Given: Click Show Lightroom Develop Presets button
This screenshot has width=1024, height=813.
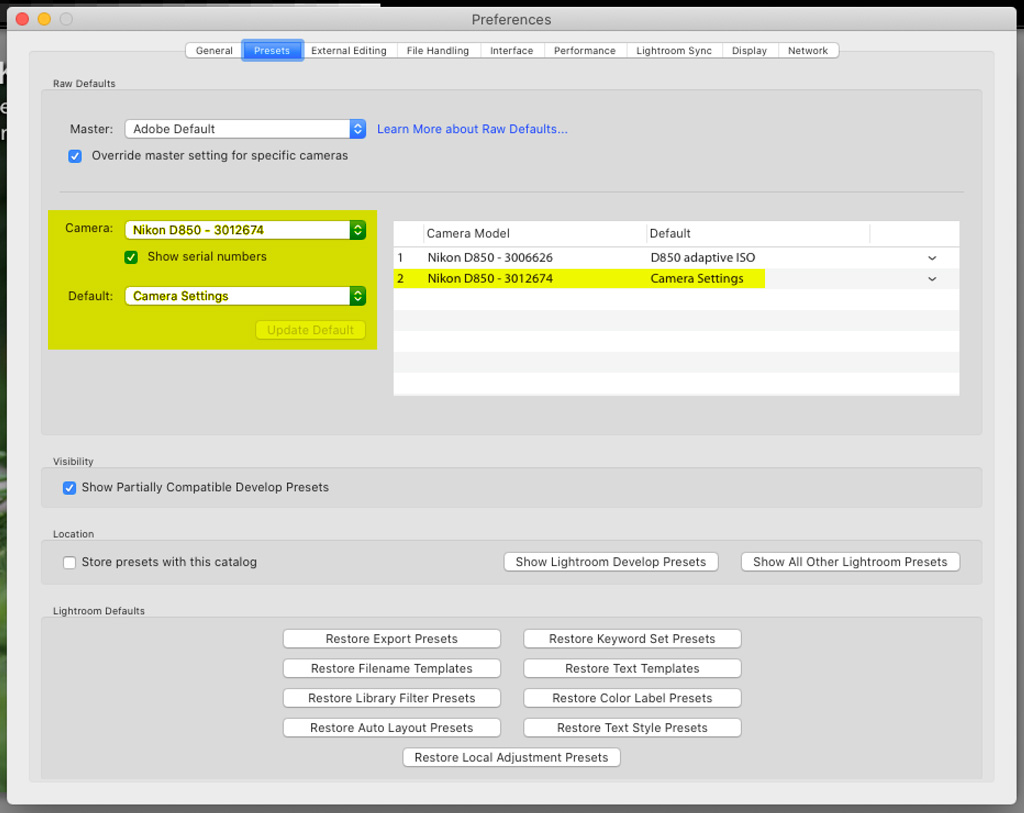Looking at the screenshot, I should (611, 562).
